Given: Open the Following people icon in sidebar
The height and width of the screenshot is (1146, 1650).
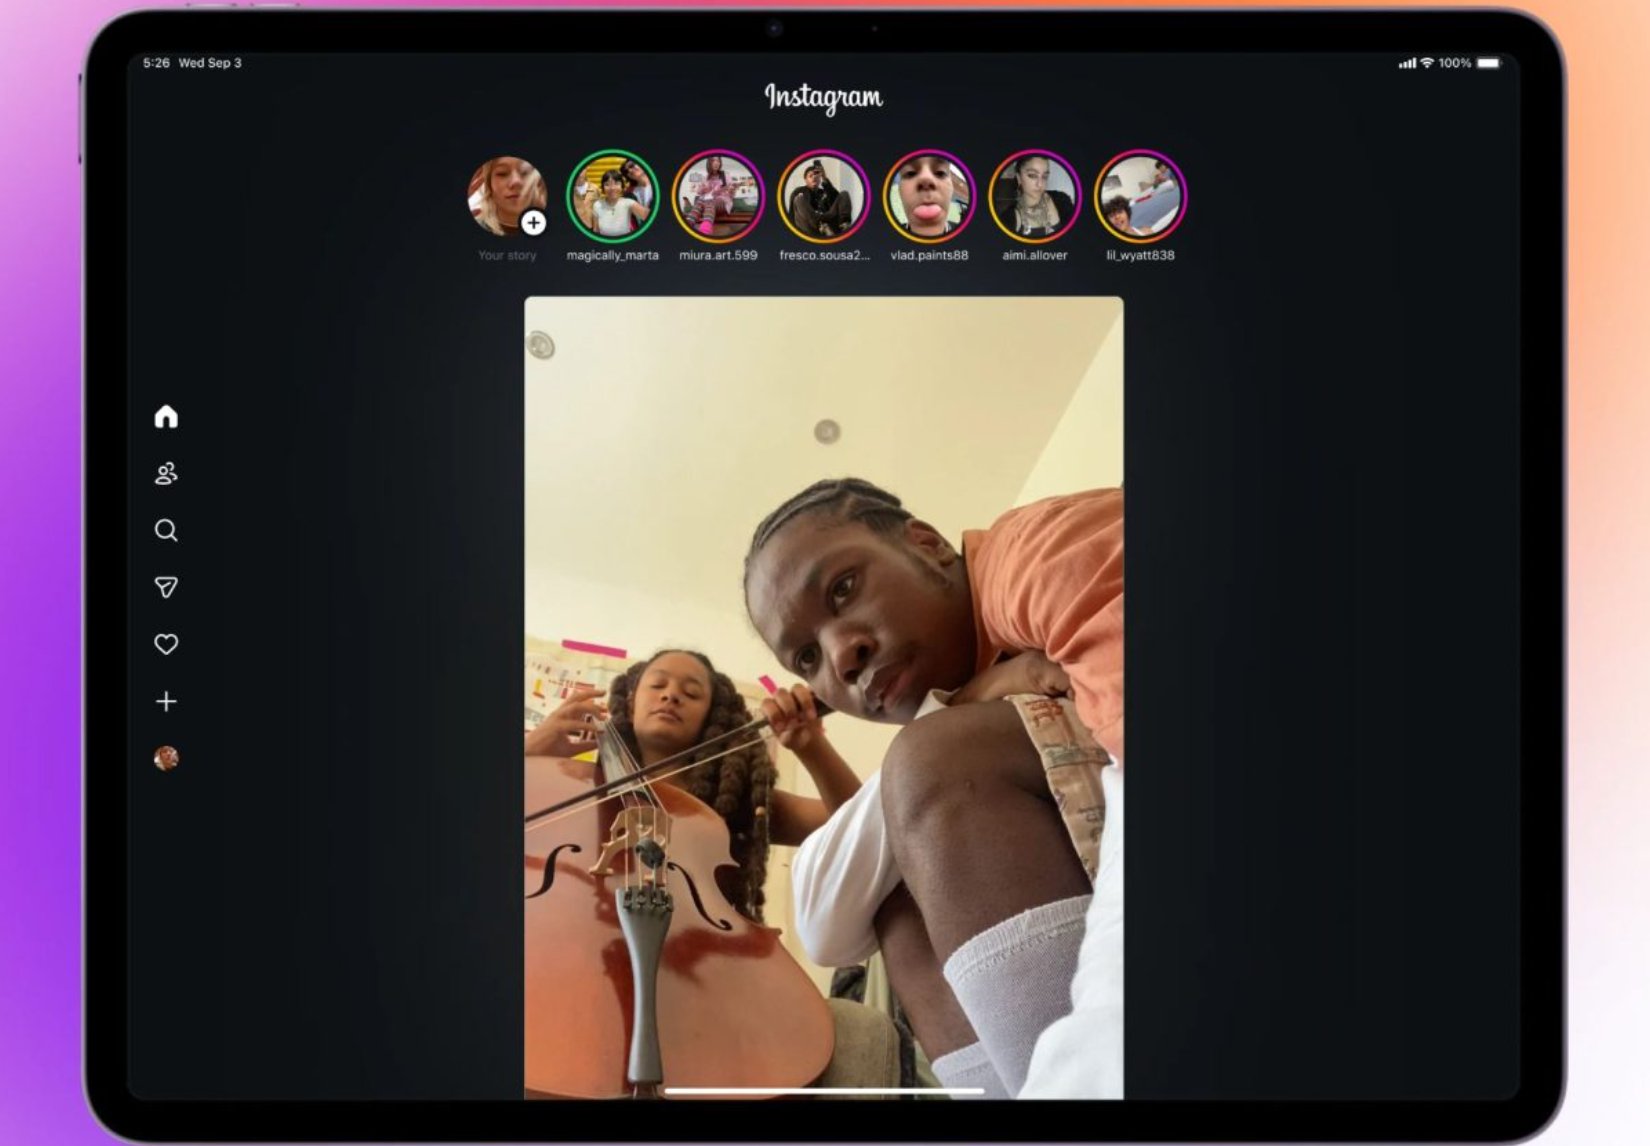Looking at the screenshot, I should (166, 473).
